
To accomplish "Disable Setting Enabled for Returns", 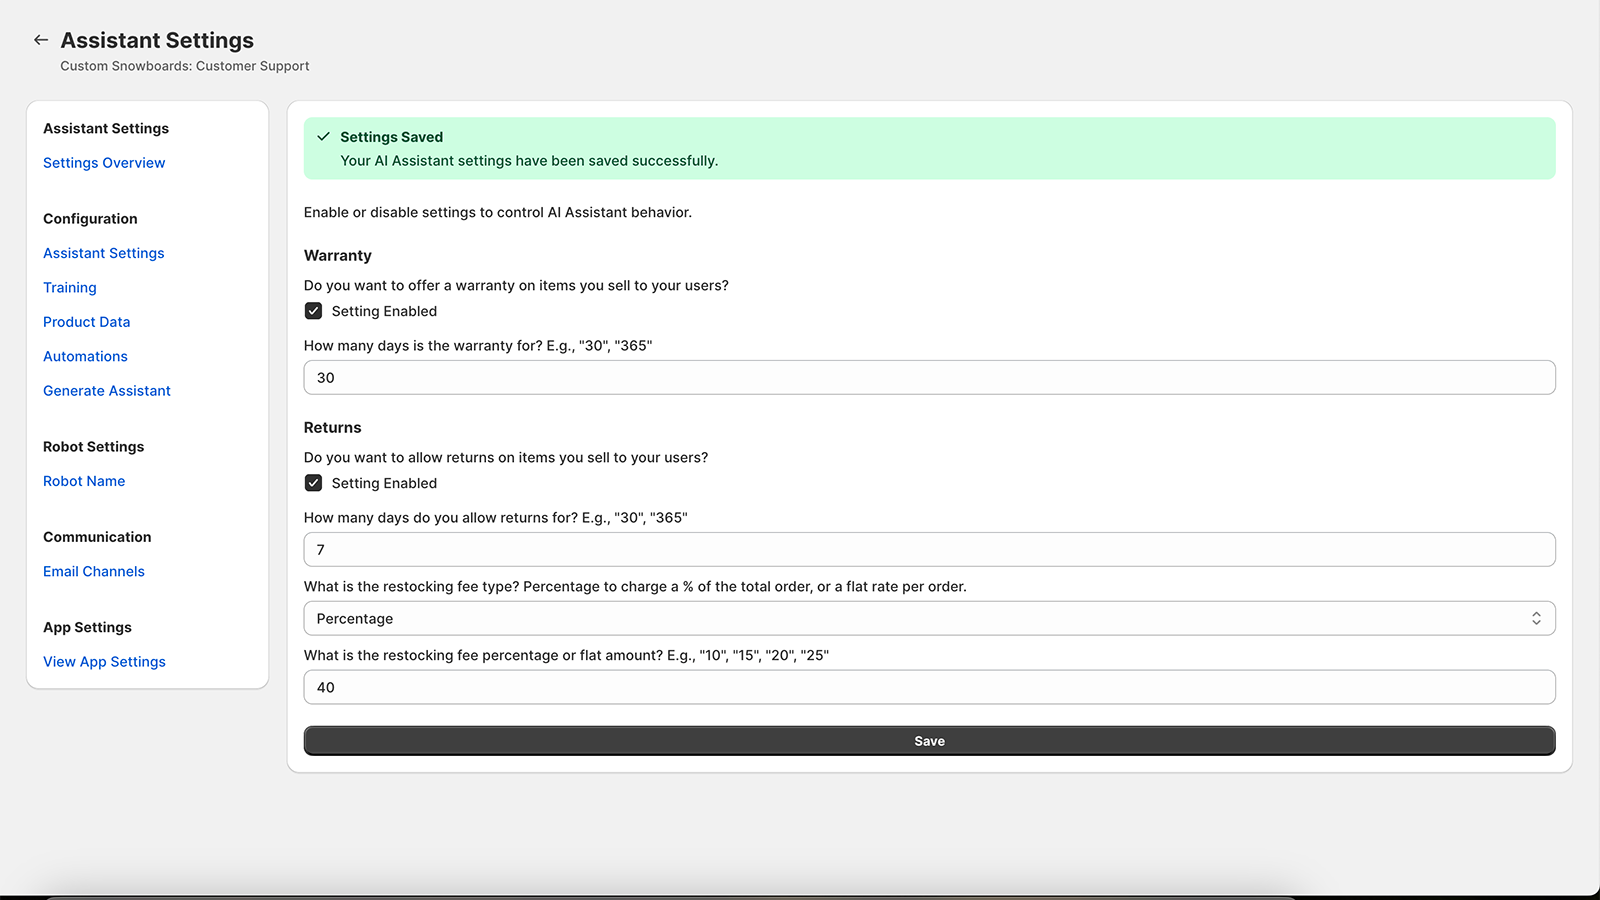I will click(x=313, y=482).
